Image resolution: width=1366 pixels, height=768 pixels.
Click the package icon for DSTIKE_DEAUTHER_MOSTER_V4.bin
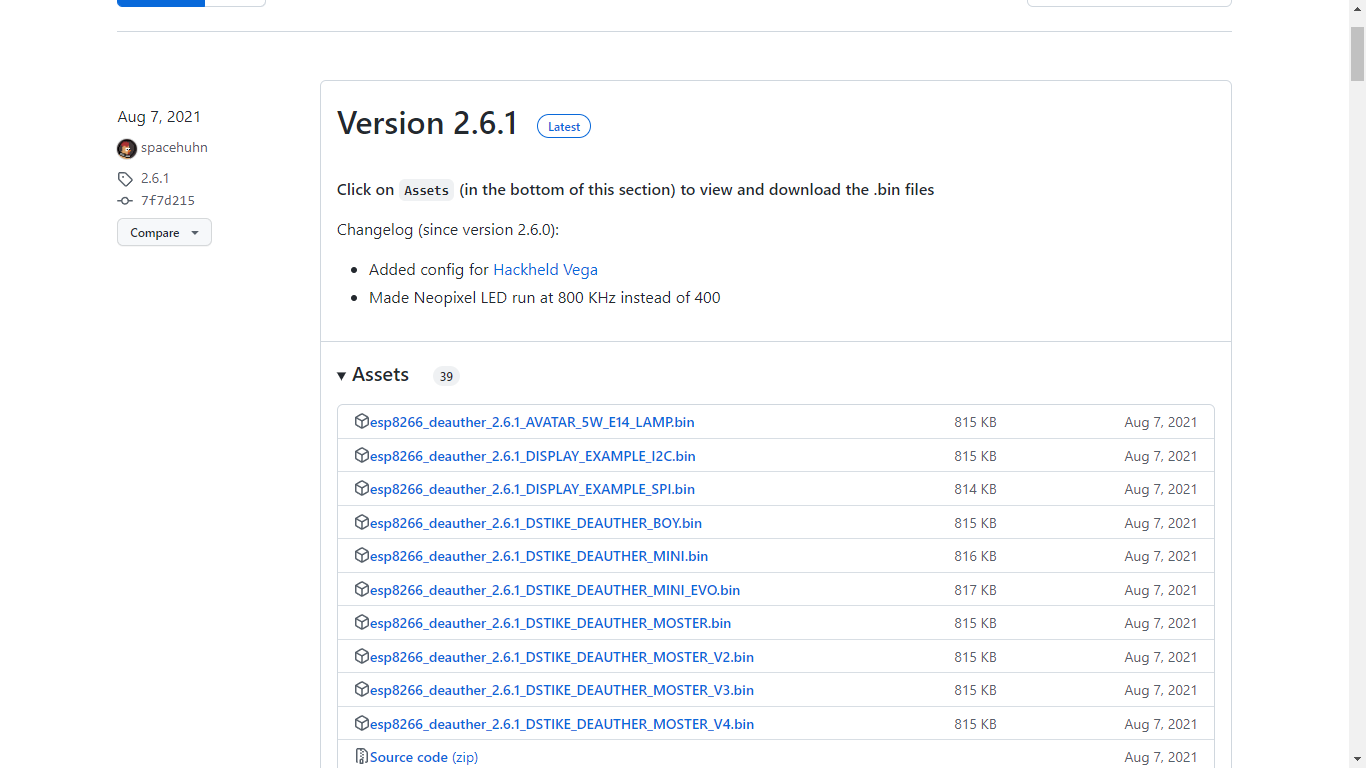click(x=362, y=723)
